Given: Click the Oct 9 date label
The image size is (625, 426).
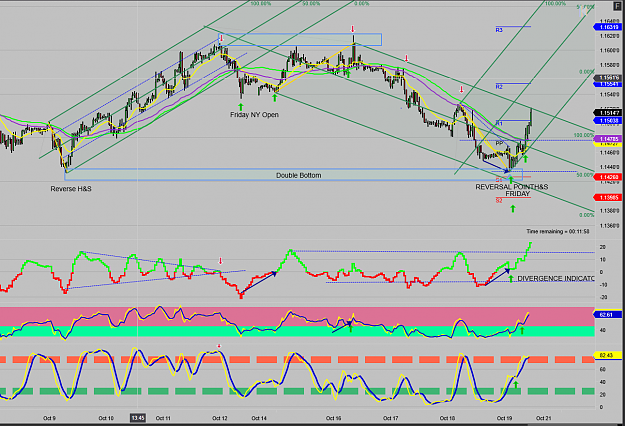Looking at the screenshot, I should (x=49, y=418).
